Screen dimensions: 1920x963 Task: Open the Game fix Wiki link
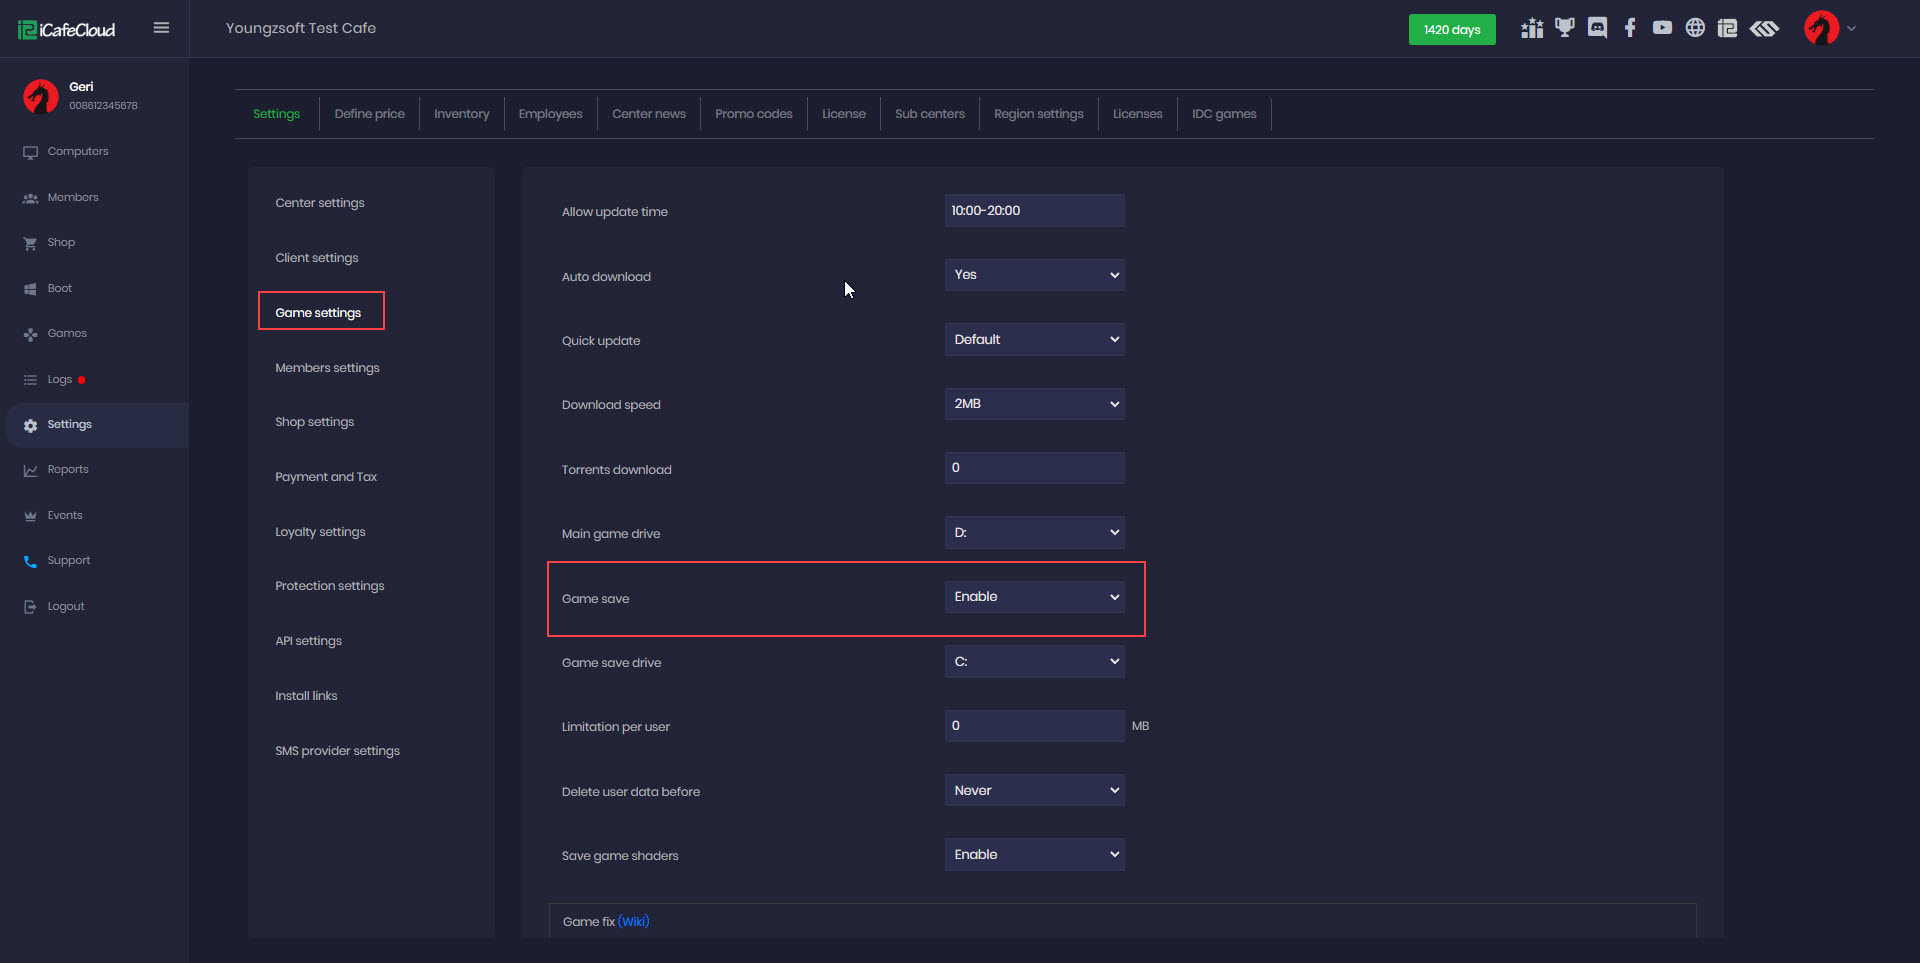633,922
